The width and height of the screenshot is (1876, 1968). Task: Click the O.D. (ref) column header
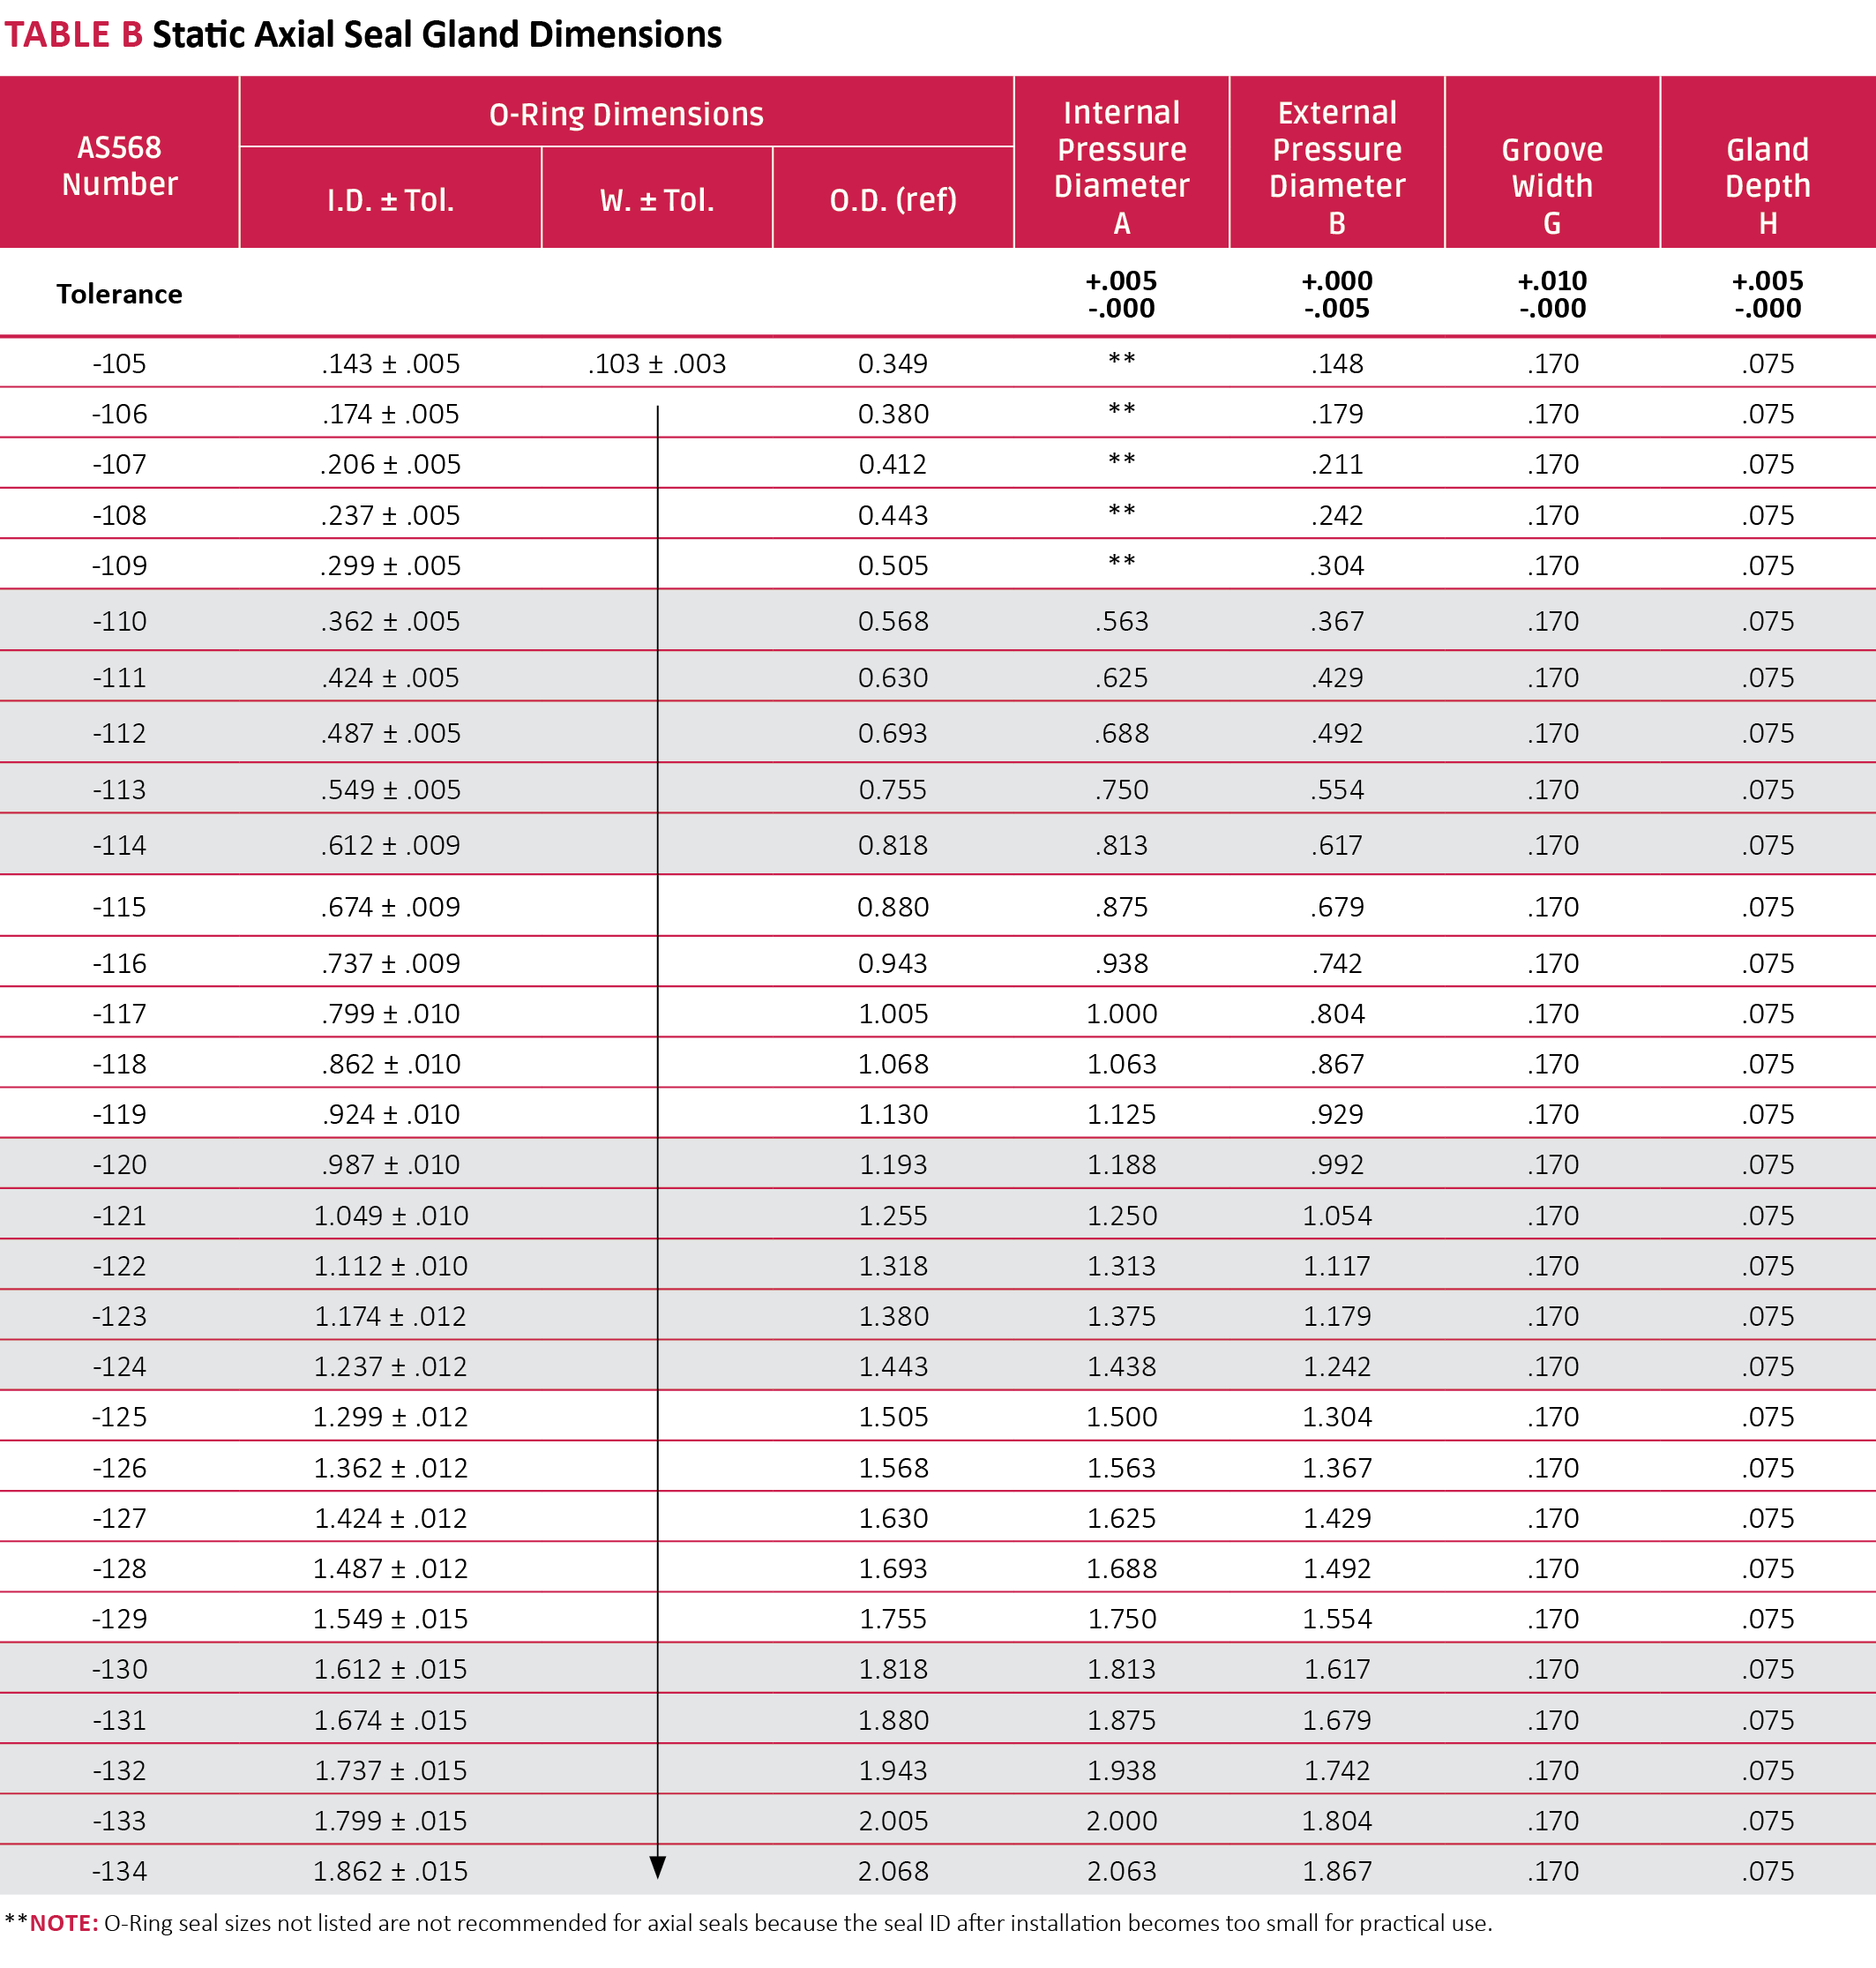[893, 200]
